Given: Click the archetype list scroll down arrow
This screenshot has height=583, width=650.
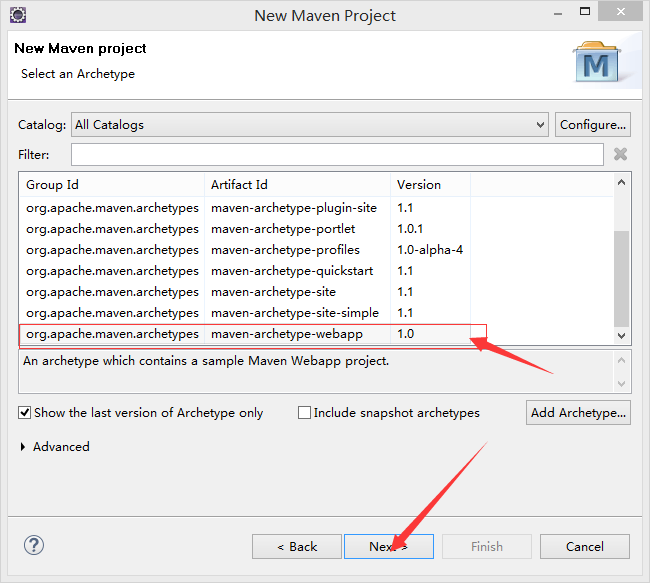Looking at the screenshot, I should pos(621,335).
